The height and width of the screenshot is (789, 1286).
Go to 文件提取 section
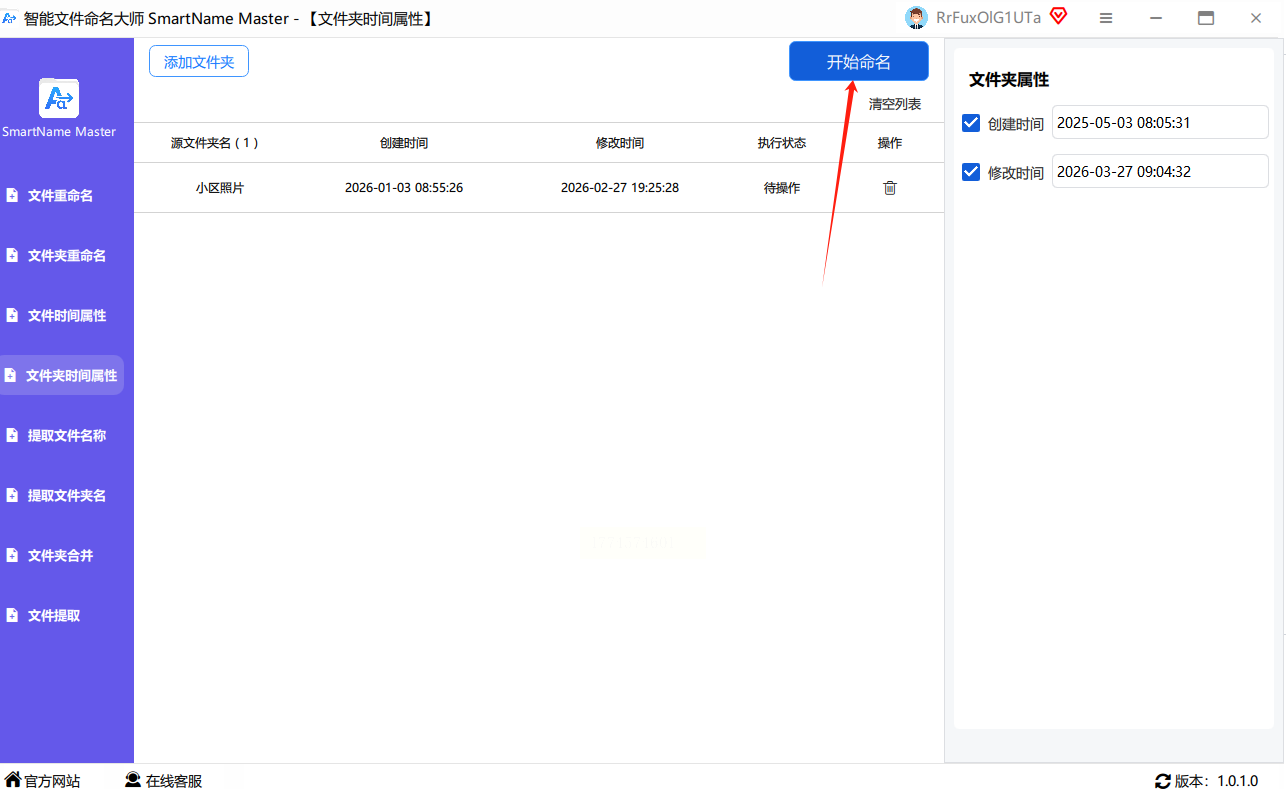pos(54,616)
